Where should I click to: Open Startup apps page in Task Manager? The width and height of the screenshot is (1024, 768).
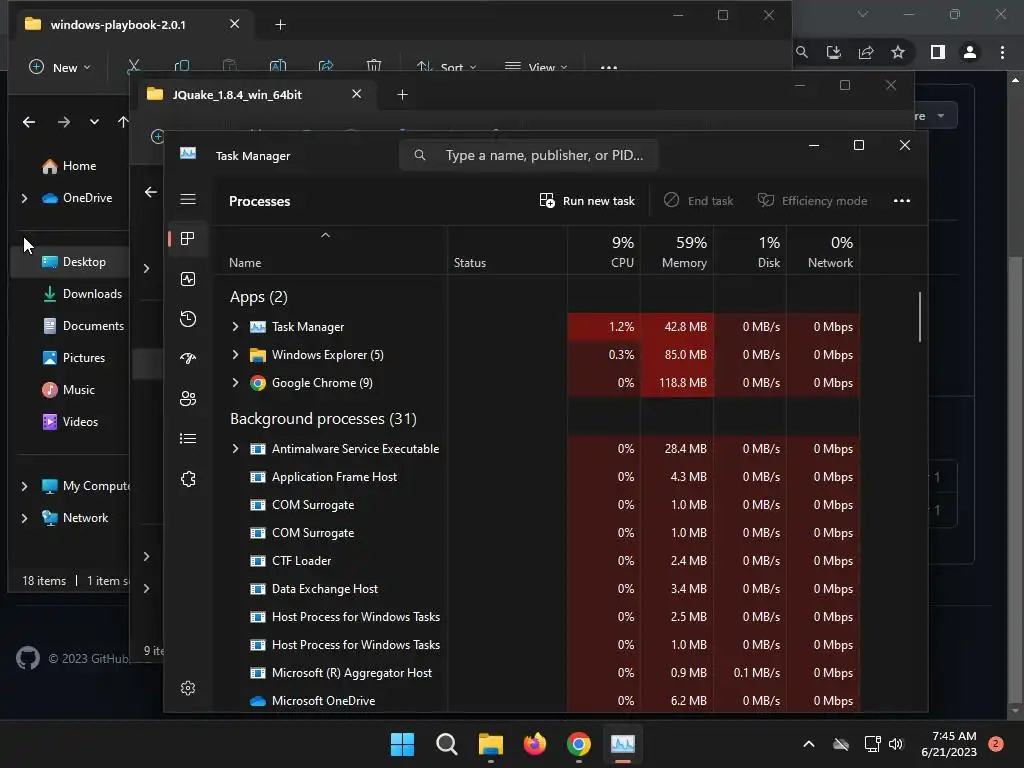[188, 359]
